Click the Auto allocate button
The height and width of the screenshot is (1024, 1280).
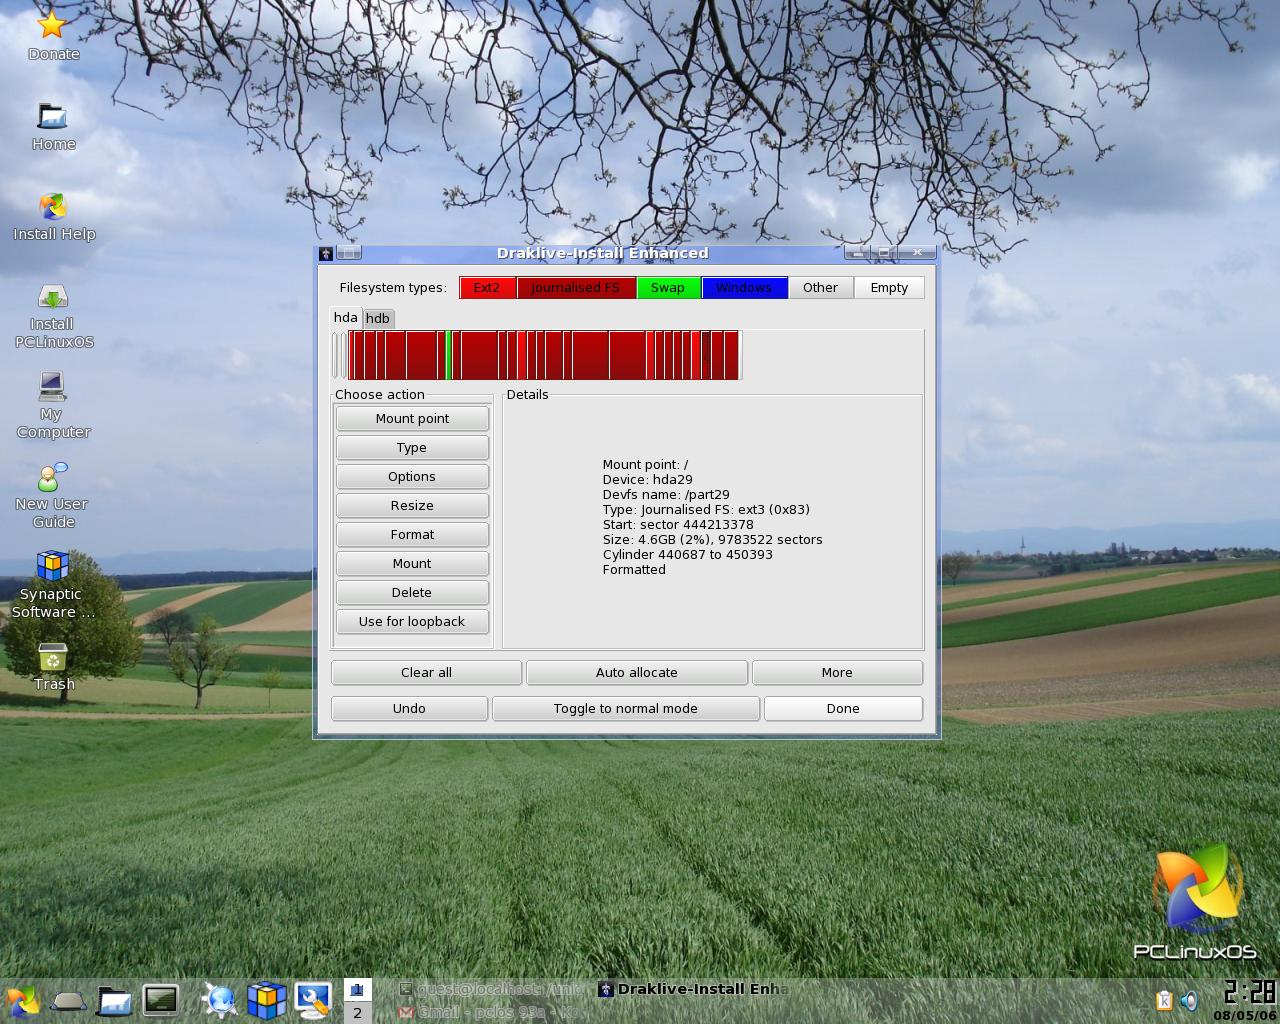point(637,673)
